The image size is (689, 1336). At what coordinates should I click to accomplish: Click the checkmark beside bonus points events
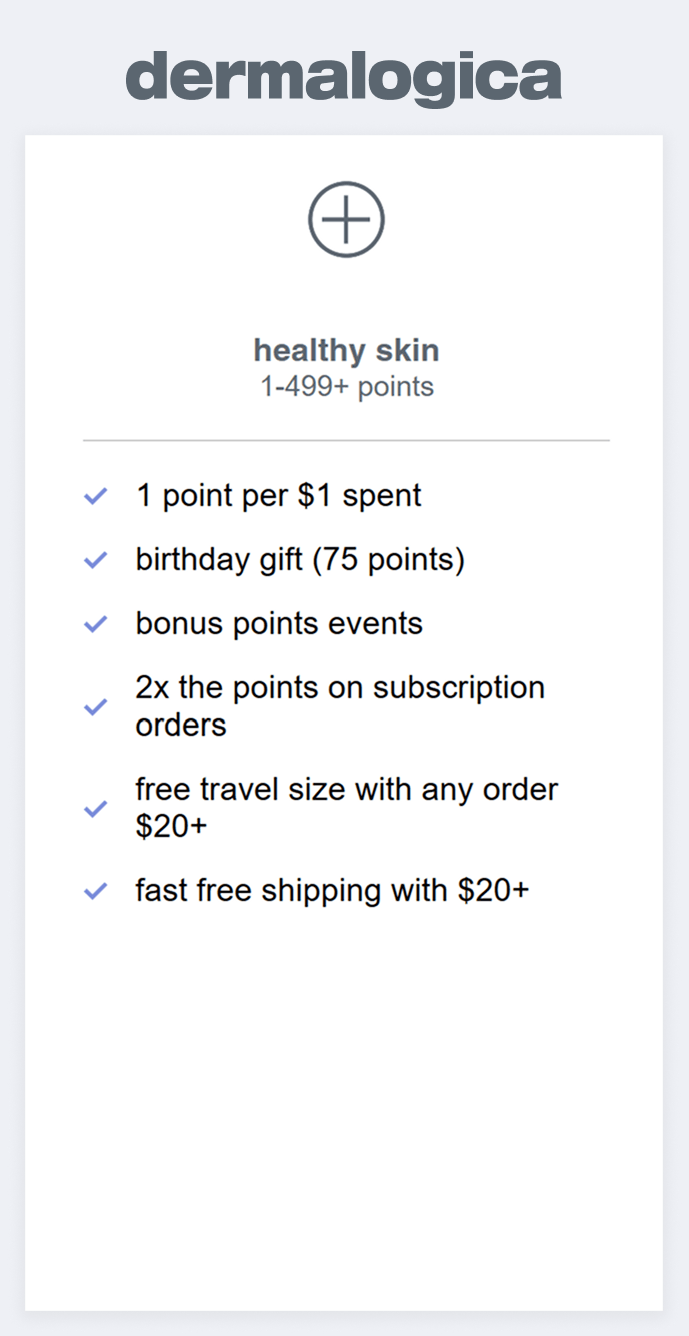click(96, 624)
